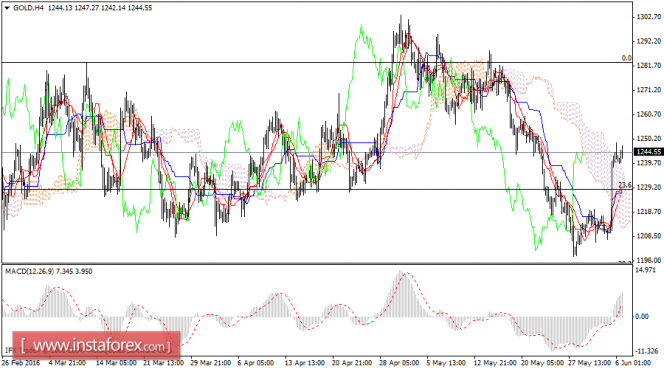Click the 4 Mar 21:00 time label
The width and height of the screenshot is (664, 369).
67,363
